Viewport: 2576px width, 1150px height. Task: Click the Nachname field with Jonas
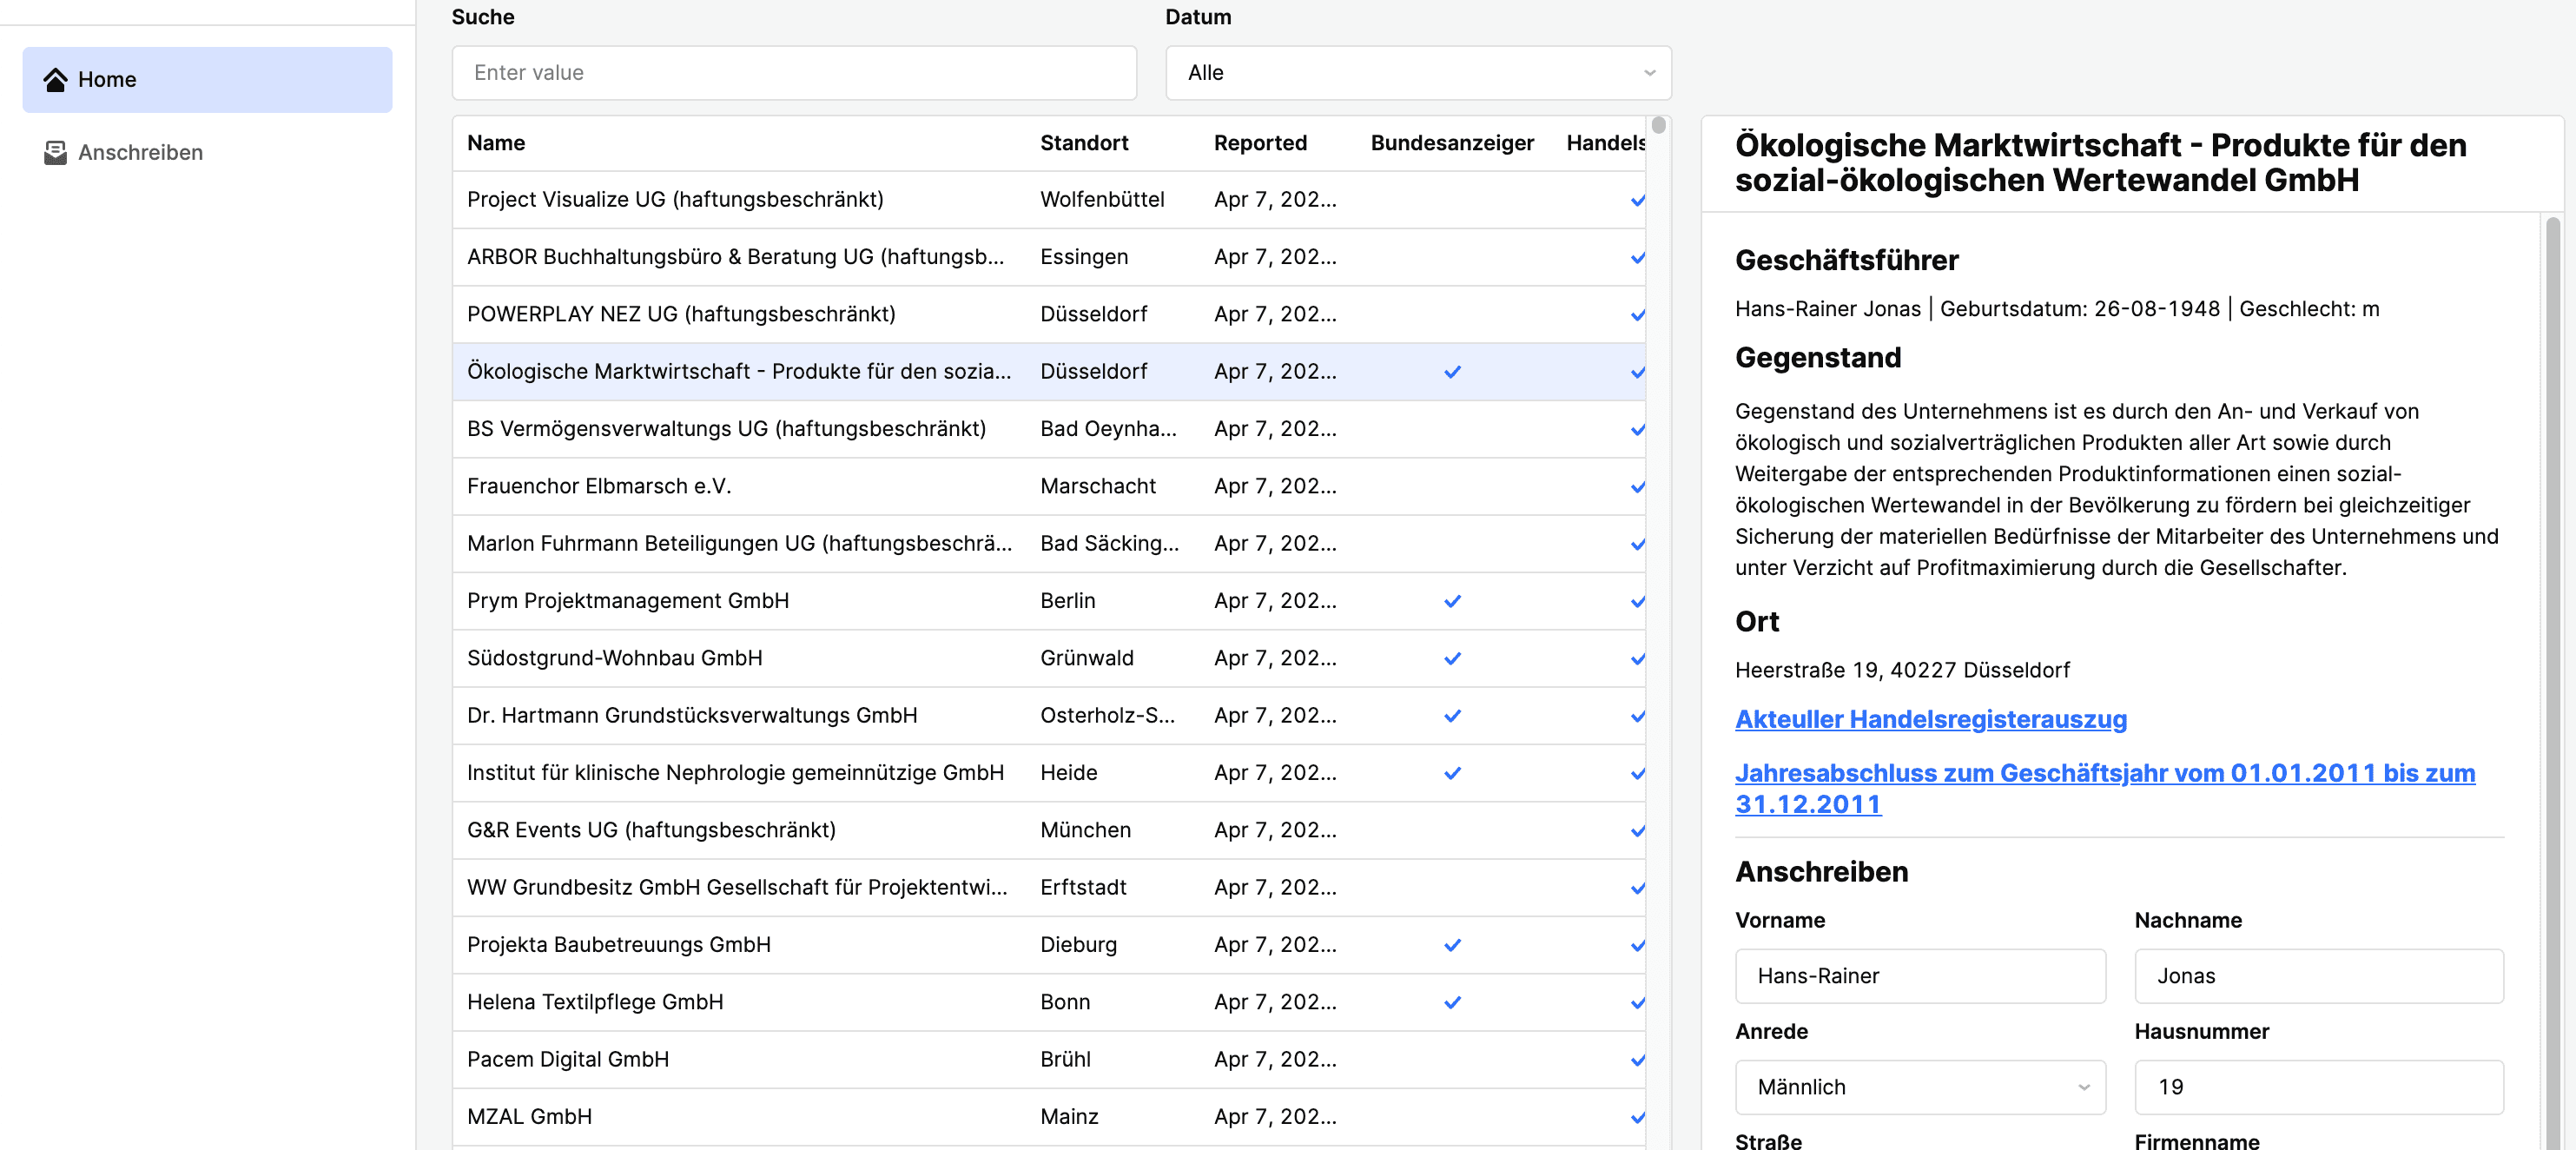[2319, 976]
